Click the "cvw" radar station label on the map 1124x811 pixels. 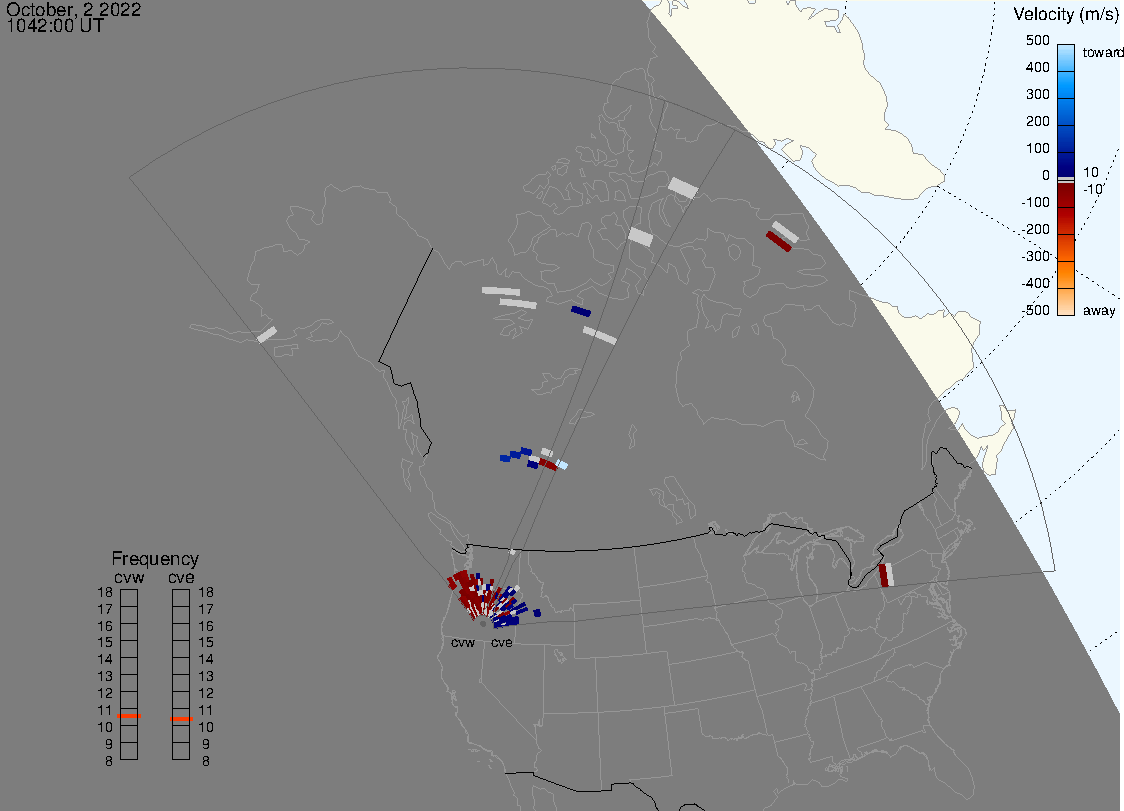tap(462, 642)
